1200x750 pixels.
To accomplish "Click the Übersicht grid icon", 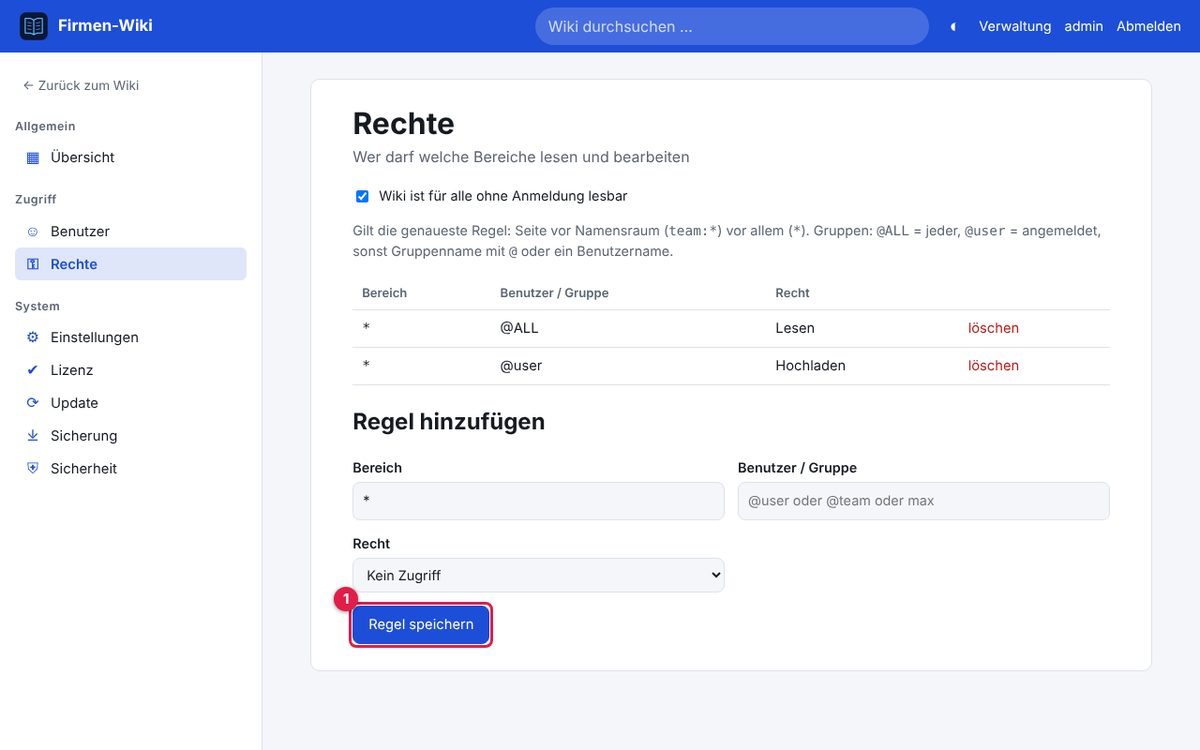I will point(33,158).
